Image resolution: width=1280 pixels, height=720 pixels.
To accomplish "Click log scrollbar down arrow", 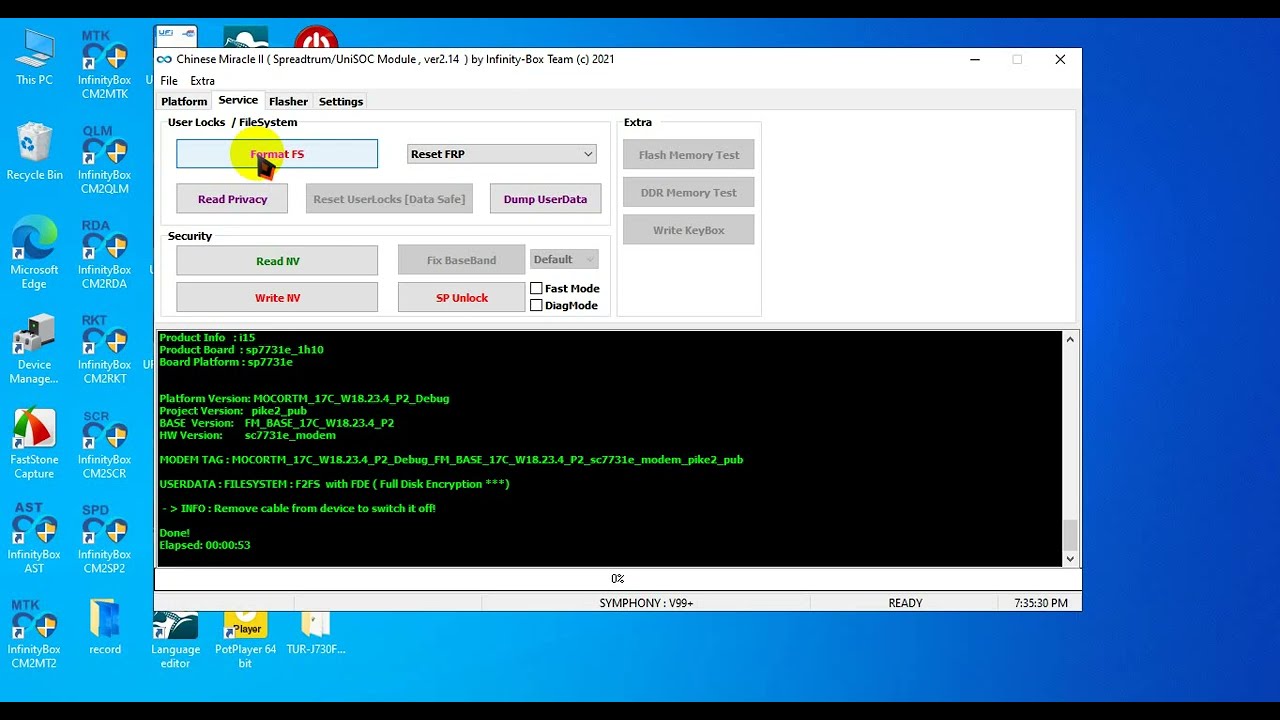I will point(1070,559).
